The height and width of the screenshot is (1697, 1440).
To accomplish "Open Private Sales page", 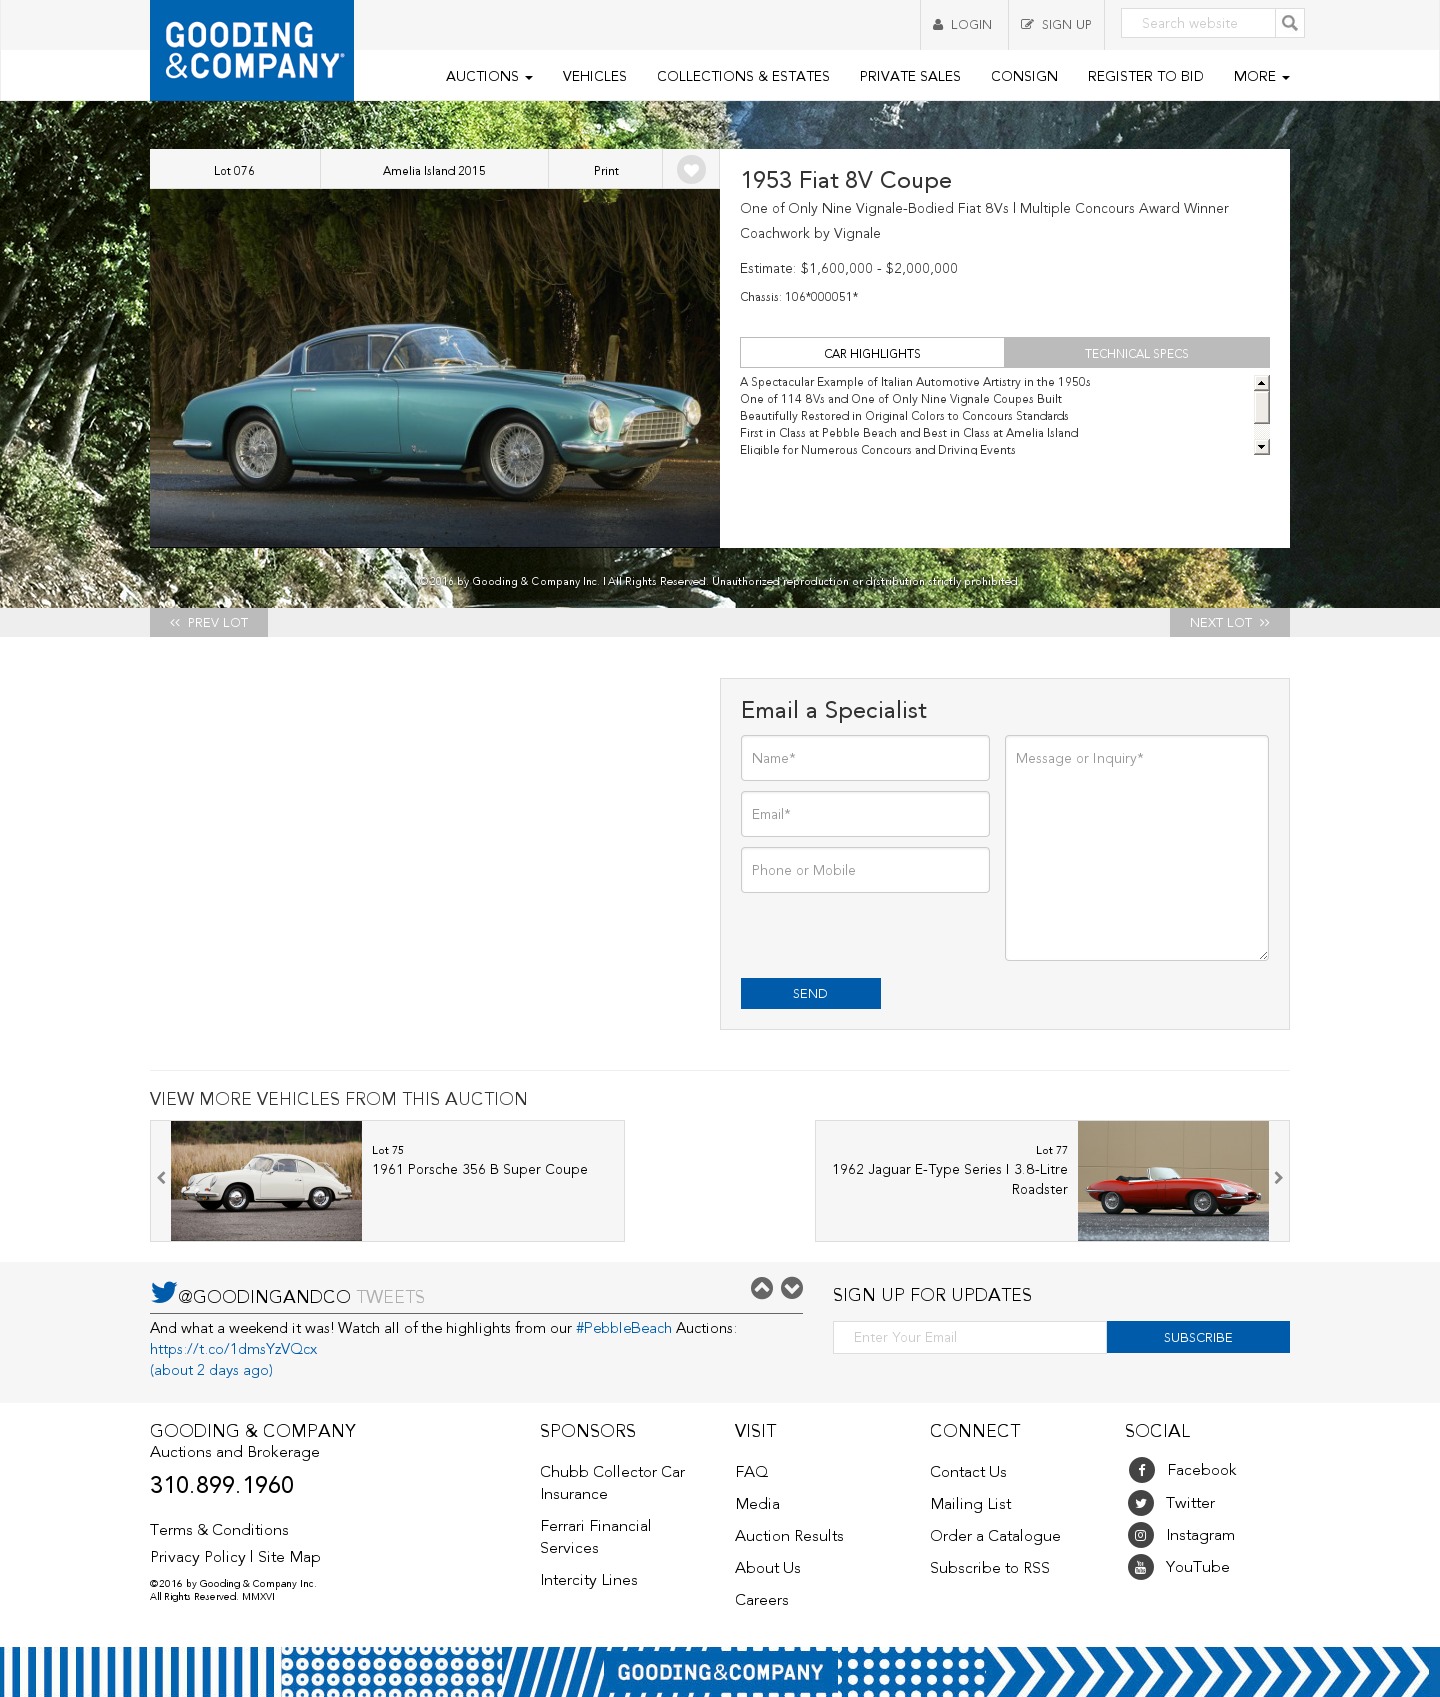I will [910, 76].
